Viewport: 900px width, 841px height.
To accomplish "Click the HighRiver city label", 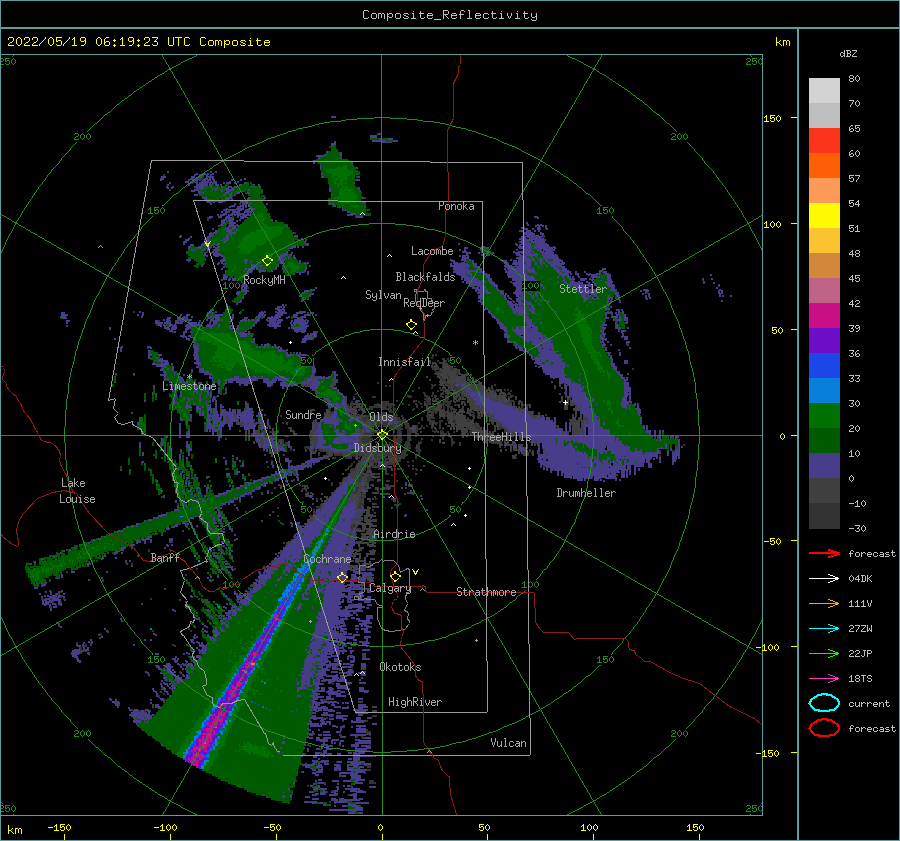I will click(x=415, y=702).
